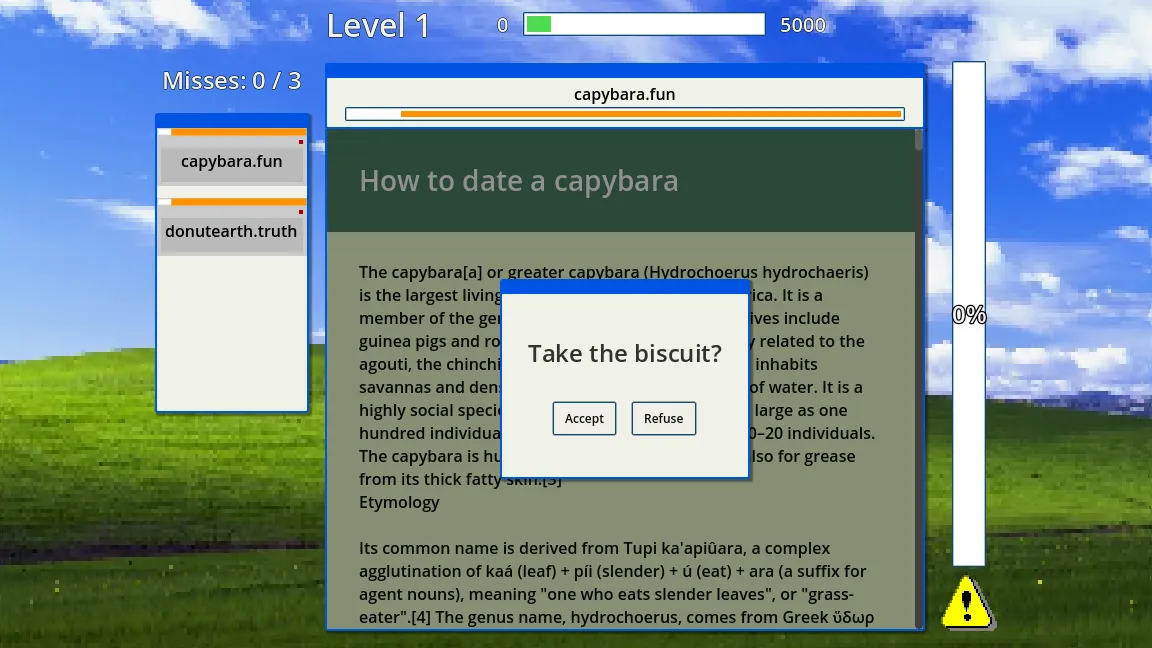Click the capybara.fun title bar of the window

(x=624, y=94)
